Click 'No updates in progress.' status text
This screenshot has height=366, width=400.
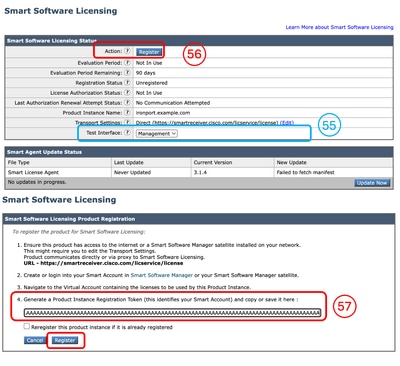click(x=37, y=182)
